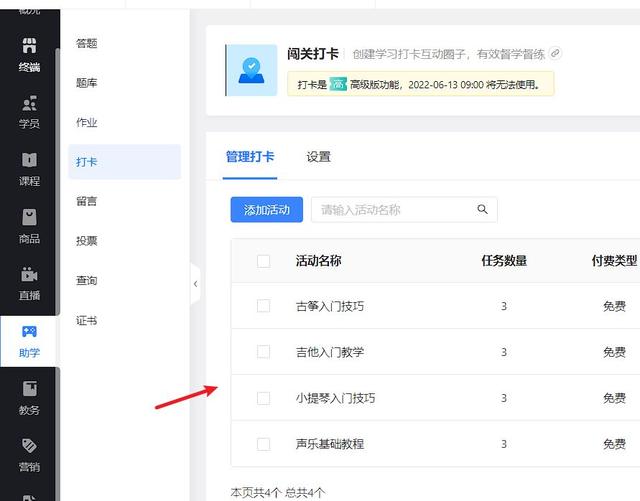Open 题库 in the submenu

click(x=87, y=83)
